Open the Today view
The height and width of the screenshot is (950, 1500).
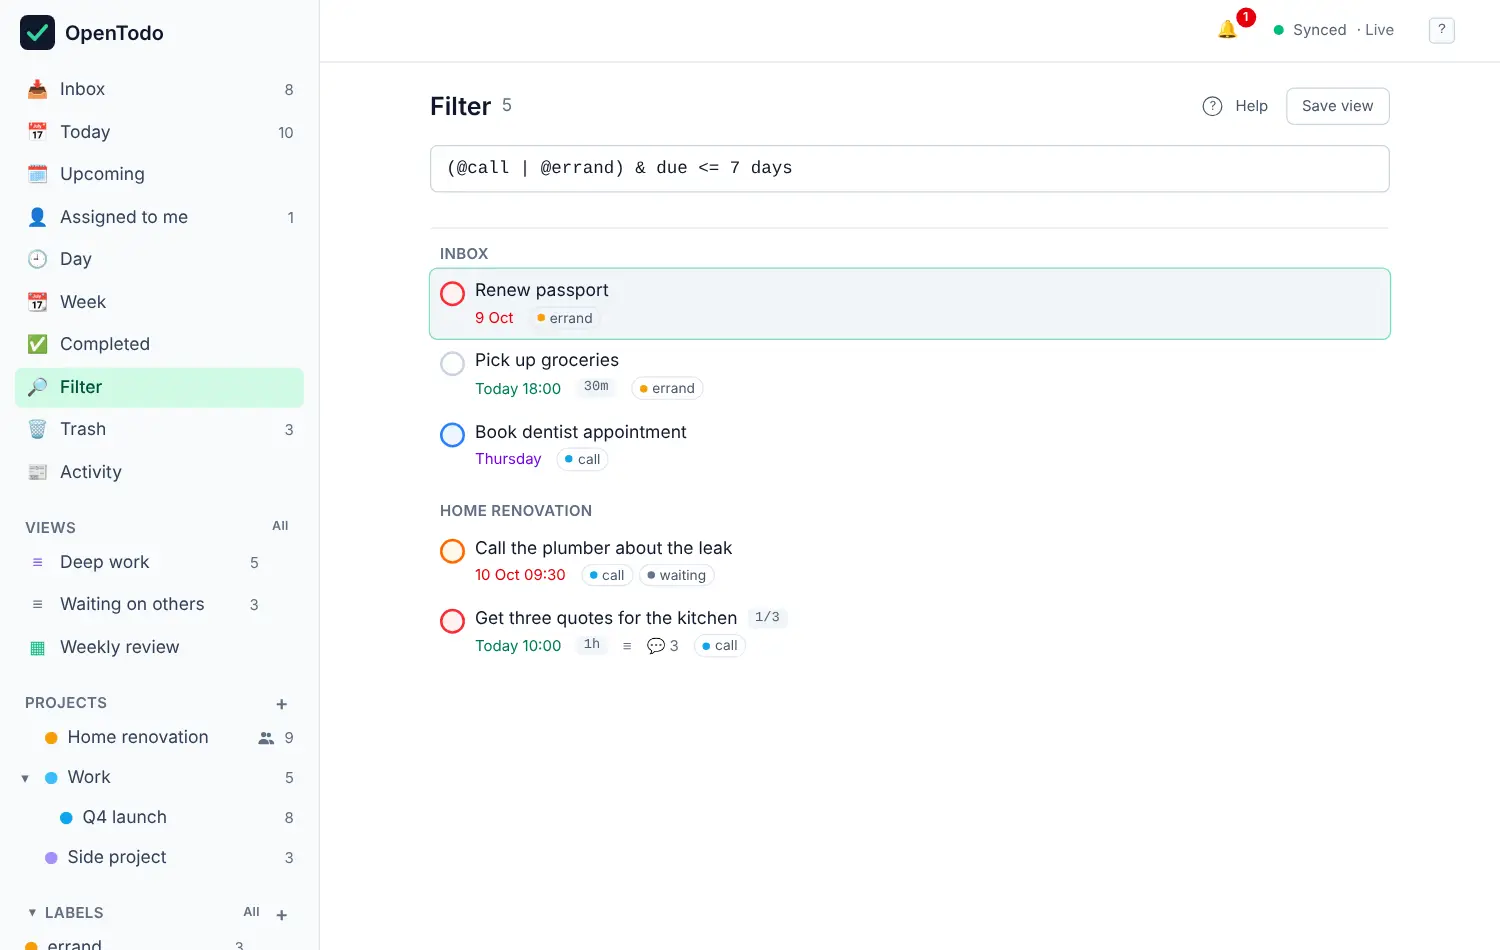click(159, 132)
